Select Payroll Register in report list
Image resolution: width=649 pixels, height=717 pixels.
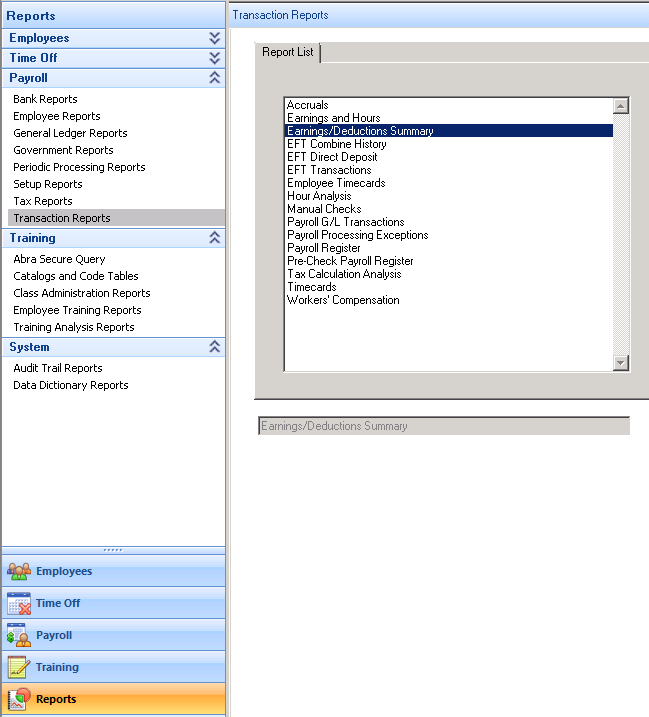pyautogui.click(x=323, y=248)
